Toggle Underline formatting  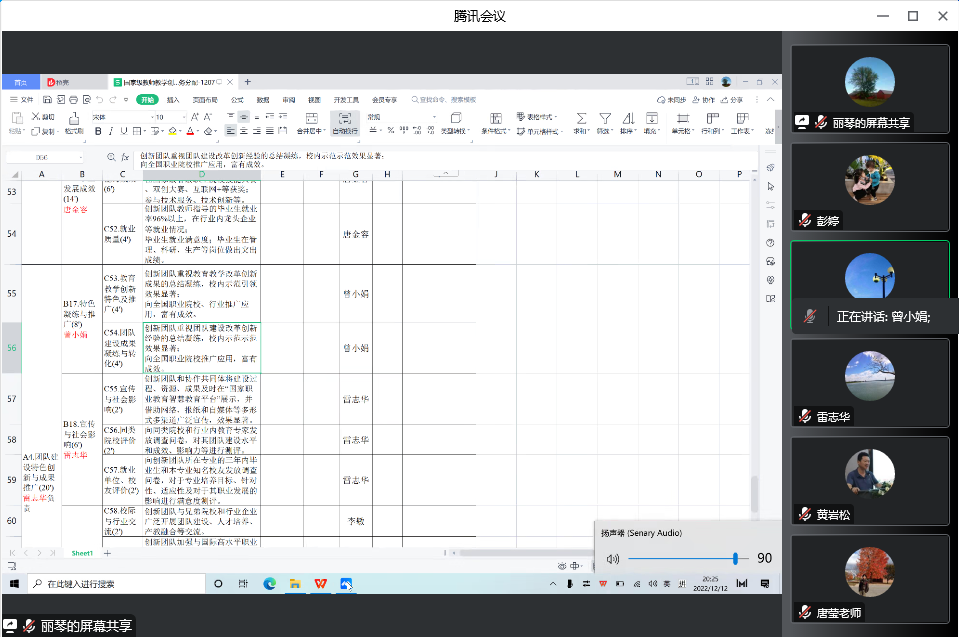[124, 131]
